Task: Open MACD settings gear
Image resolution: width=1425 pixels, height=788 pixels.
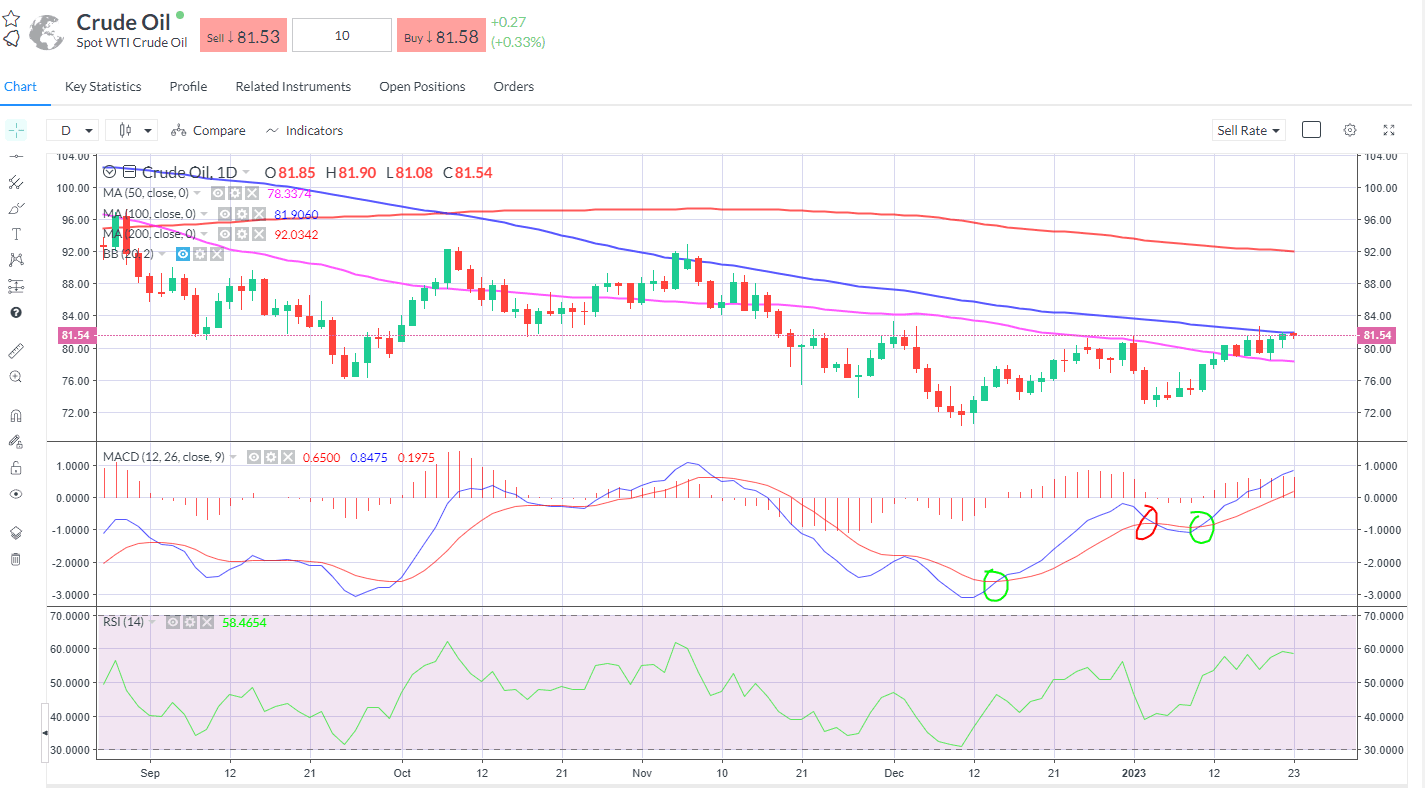Action: point(271,457)
